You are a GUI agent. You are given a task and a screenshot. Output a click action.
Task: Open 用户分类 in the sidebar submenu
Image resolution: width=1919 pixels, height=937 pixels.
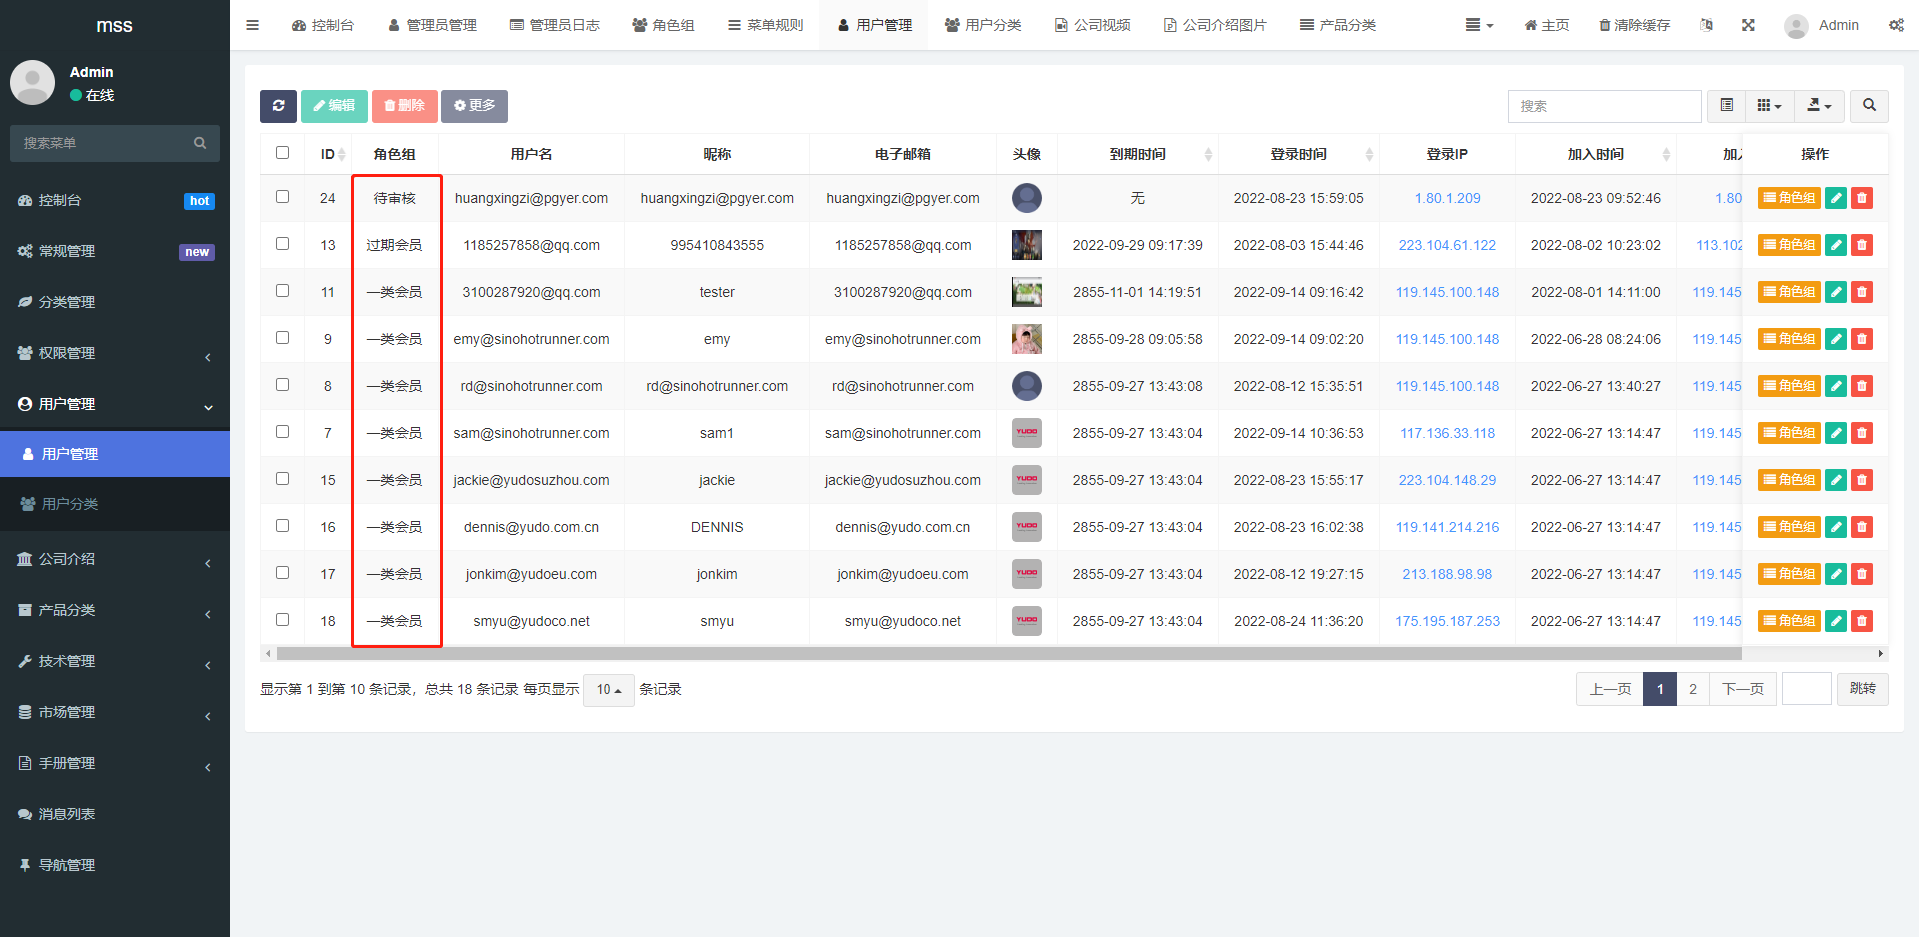(x=70, y=504)
